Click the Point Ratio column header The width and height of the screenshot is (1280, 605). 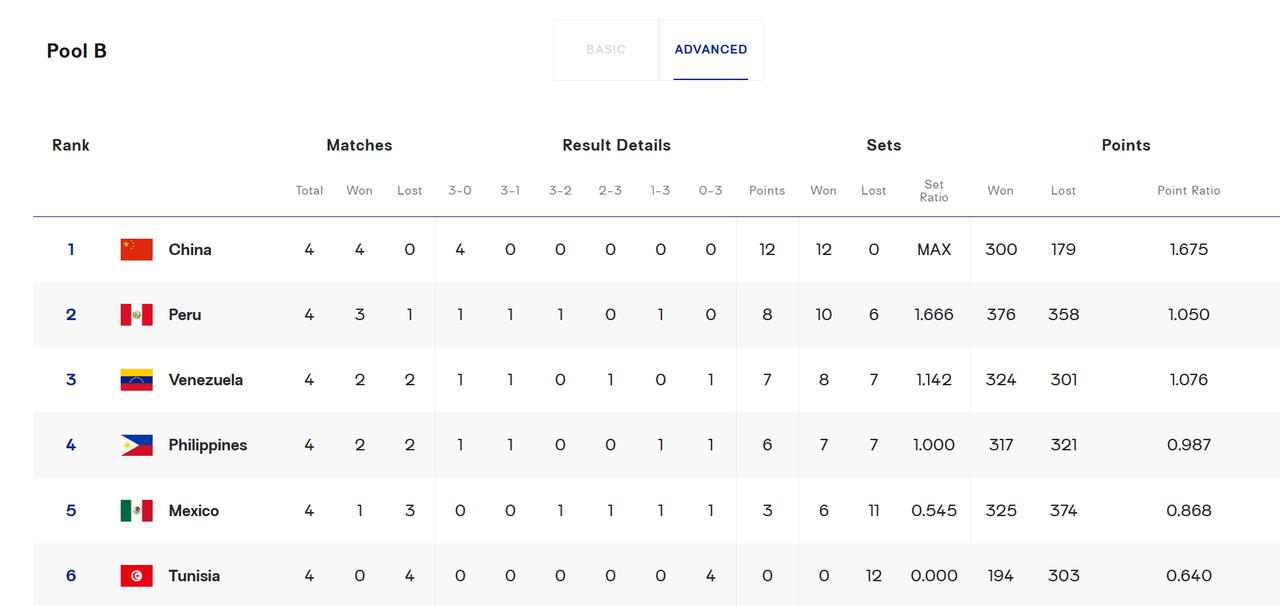[1189, 191]
